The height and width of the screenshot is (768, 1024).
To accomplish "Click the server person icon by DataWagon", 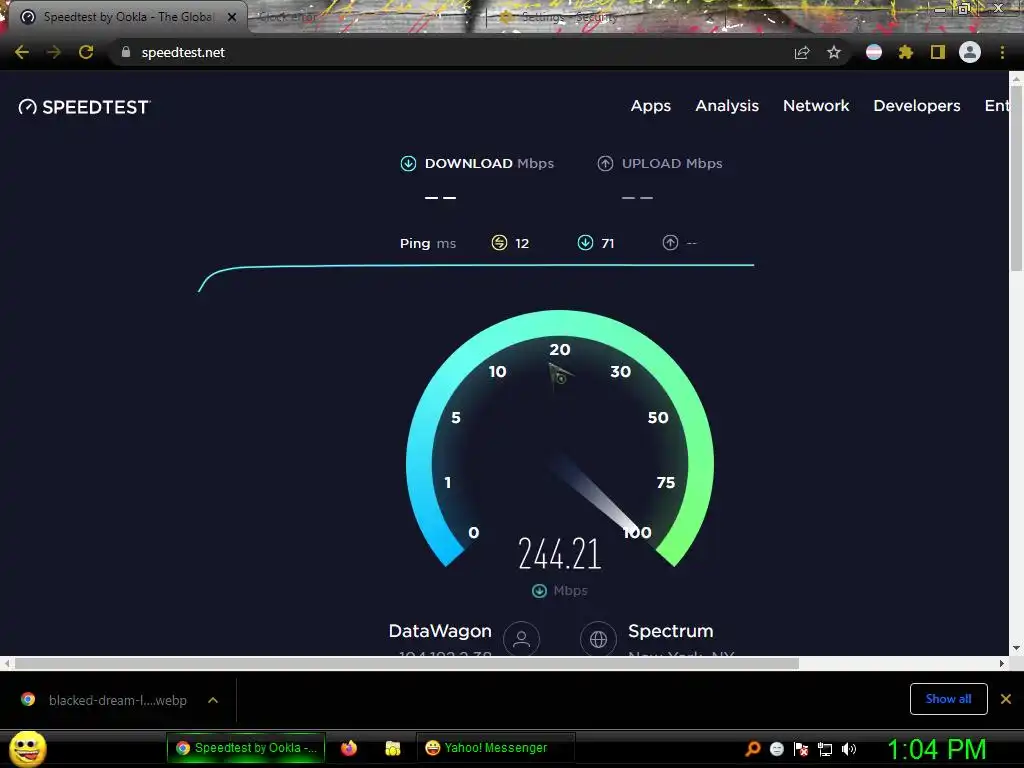I will coord(521,638).
